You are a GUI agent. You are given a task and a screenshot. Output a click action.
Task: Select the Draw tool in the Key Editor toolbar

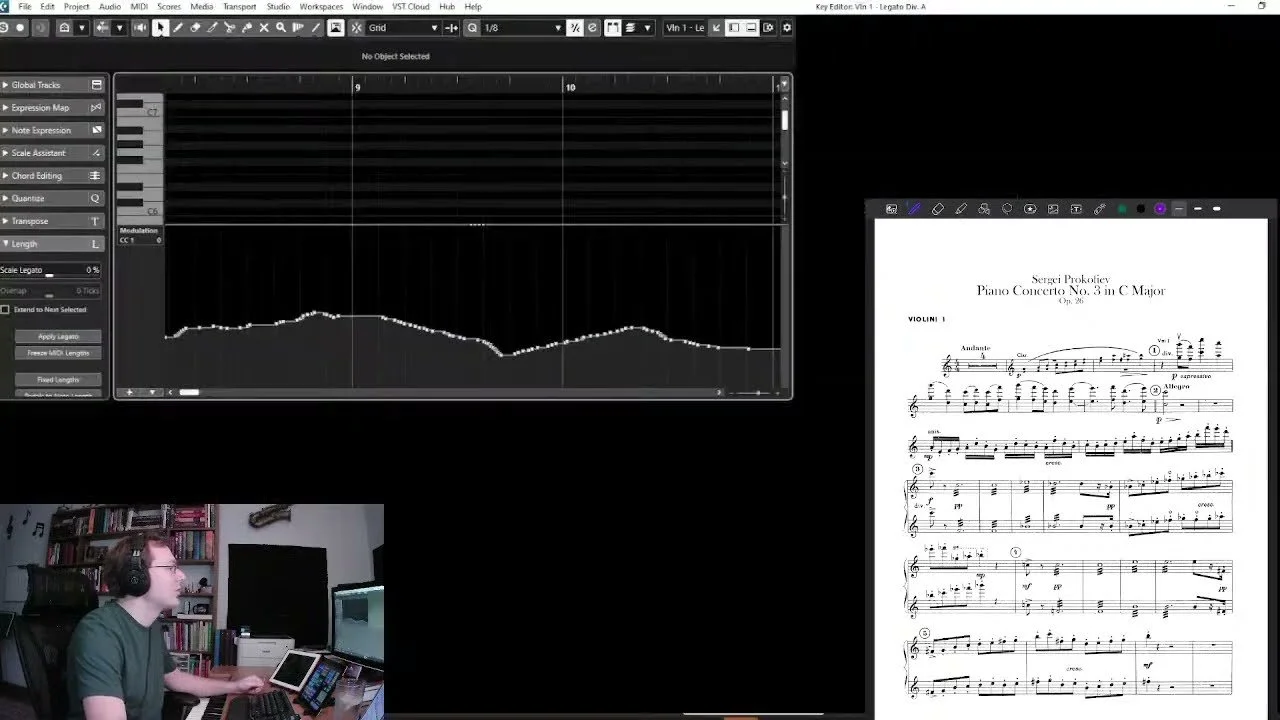177,28
